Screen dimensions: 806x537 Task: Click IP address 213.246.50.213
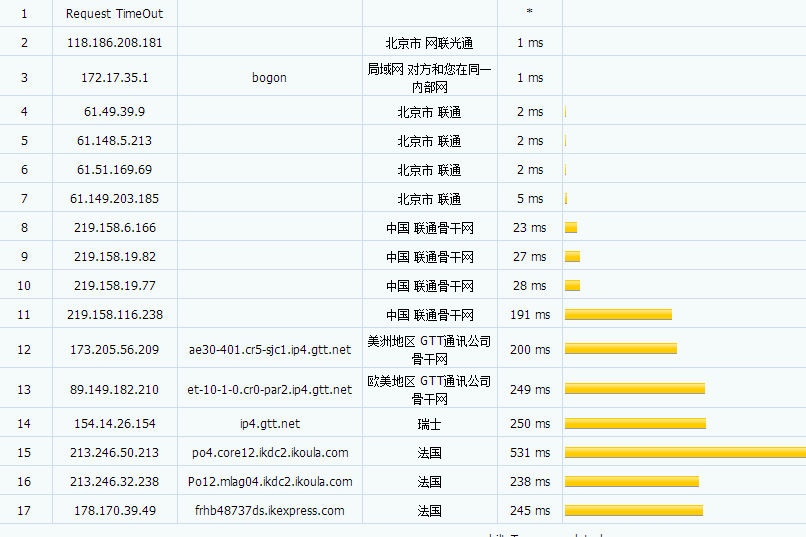point(114,453)
